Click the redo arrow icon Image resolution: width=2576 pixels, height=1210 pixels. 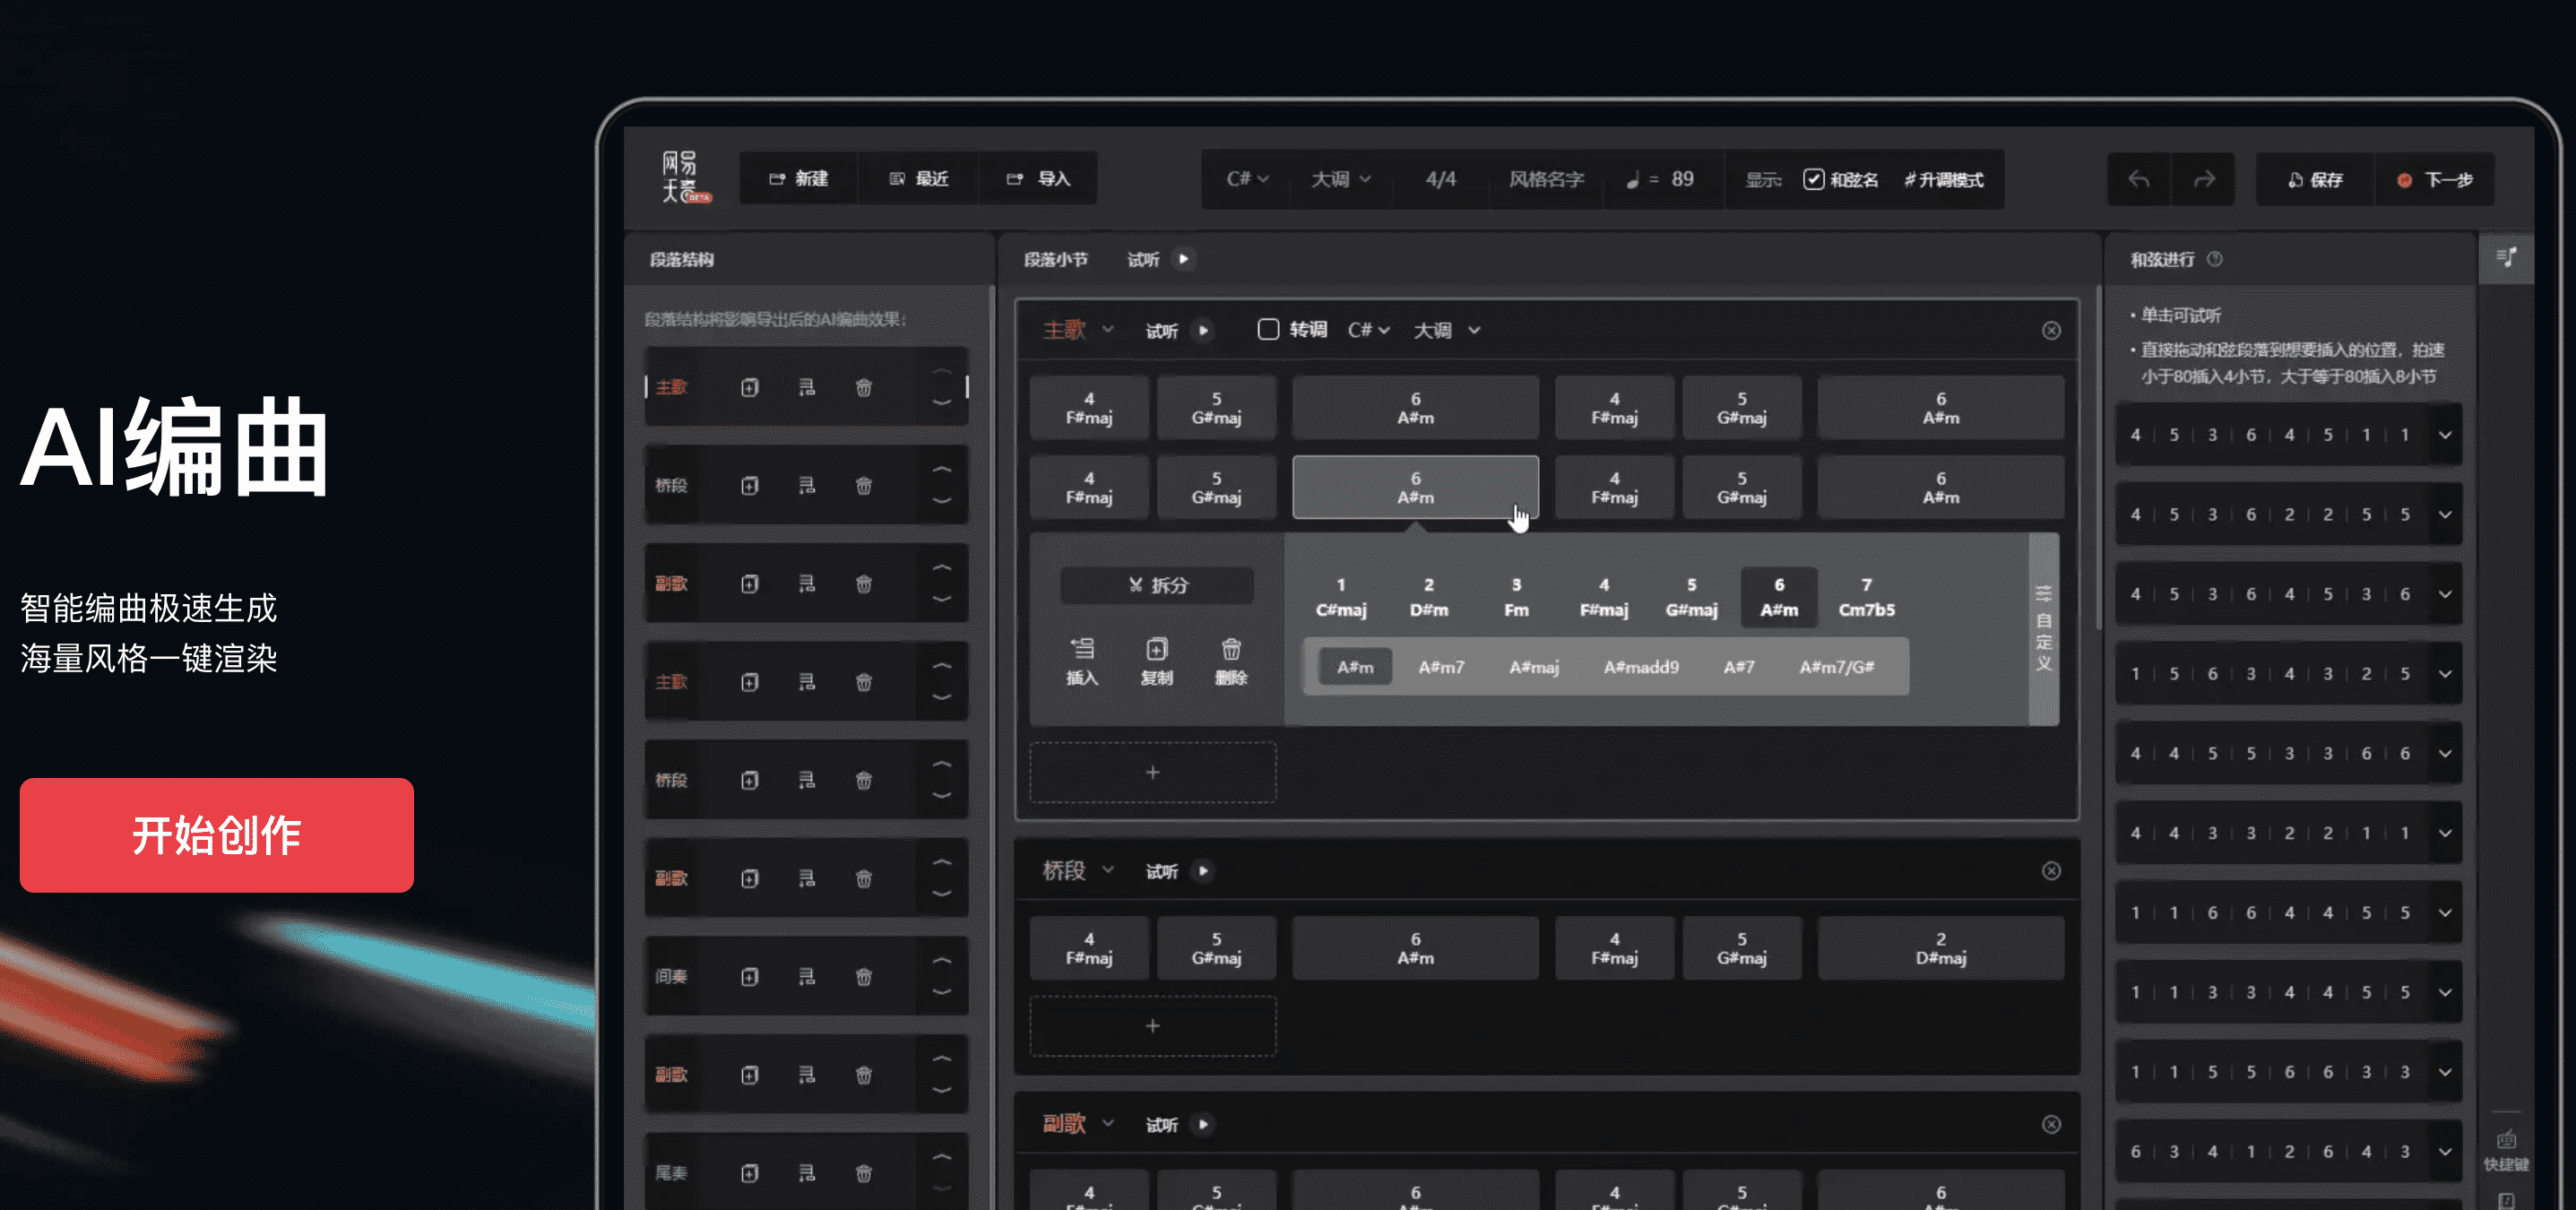tap(2204, 179)
